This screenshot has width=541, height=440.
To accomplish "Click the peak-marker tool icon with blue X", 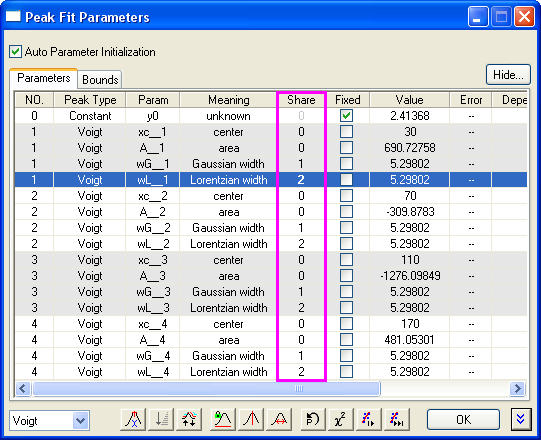I will point(133,419).
